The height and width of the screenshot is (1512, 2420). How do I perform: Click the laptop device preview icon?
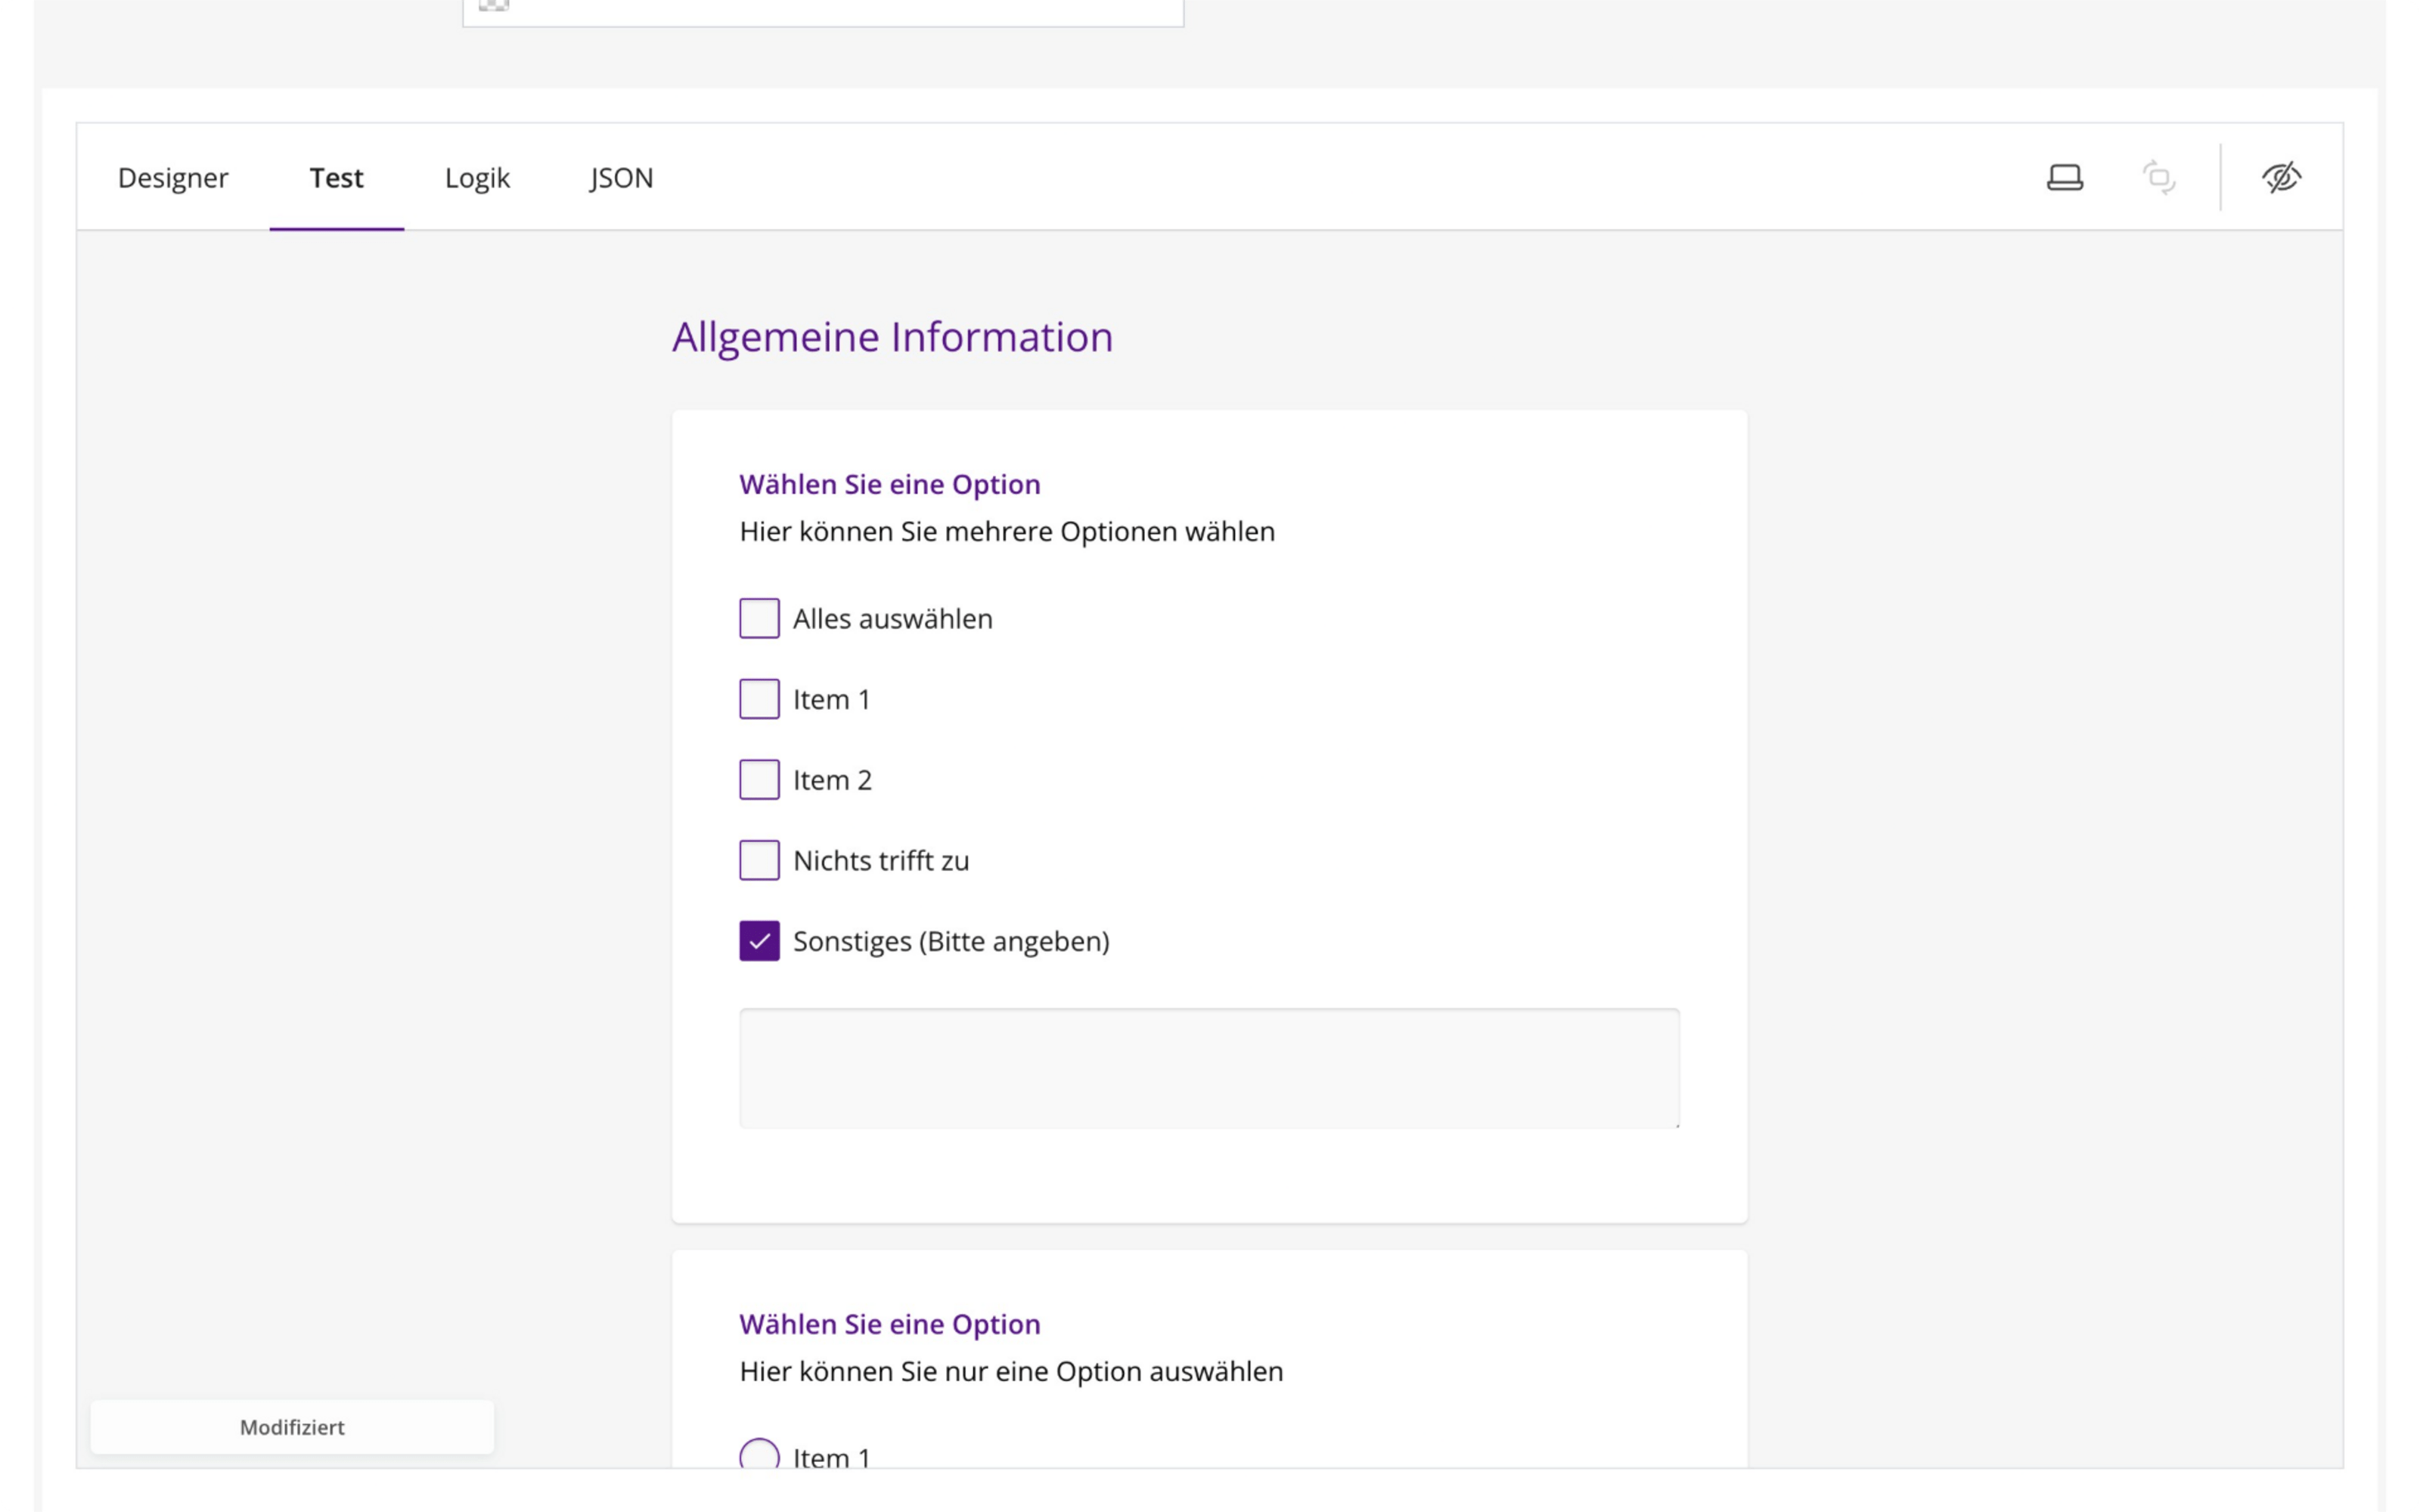pyautogui.click(x=2064, y=178)
